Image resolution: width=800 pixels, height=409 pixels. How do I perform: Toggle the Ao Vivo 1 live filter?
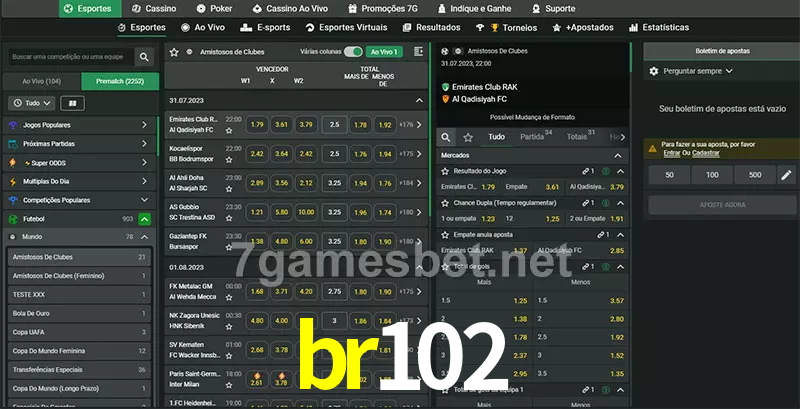[x=383, y=51]
